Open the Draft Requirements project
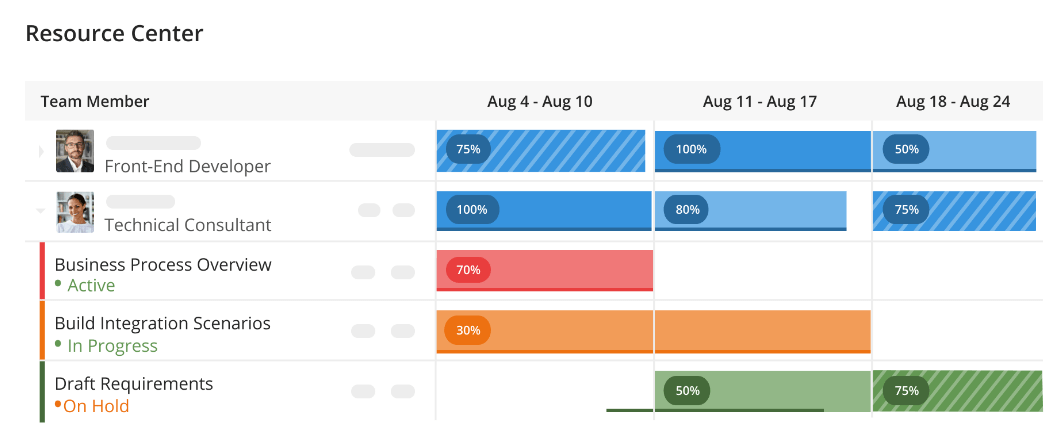Image resolution: width=1060 pixels, height=448 pixels. 134,384
